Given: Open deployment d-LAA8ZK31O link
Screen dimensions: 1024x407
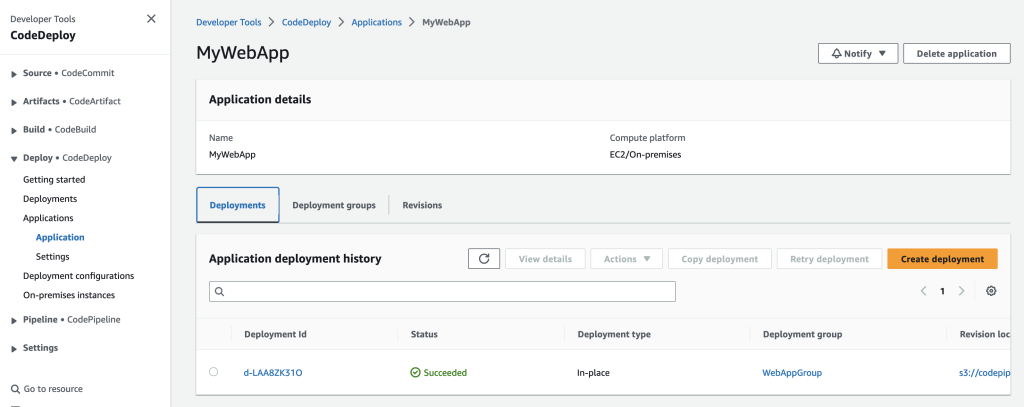Looking at the screenshot, I should pos(273,372).
